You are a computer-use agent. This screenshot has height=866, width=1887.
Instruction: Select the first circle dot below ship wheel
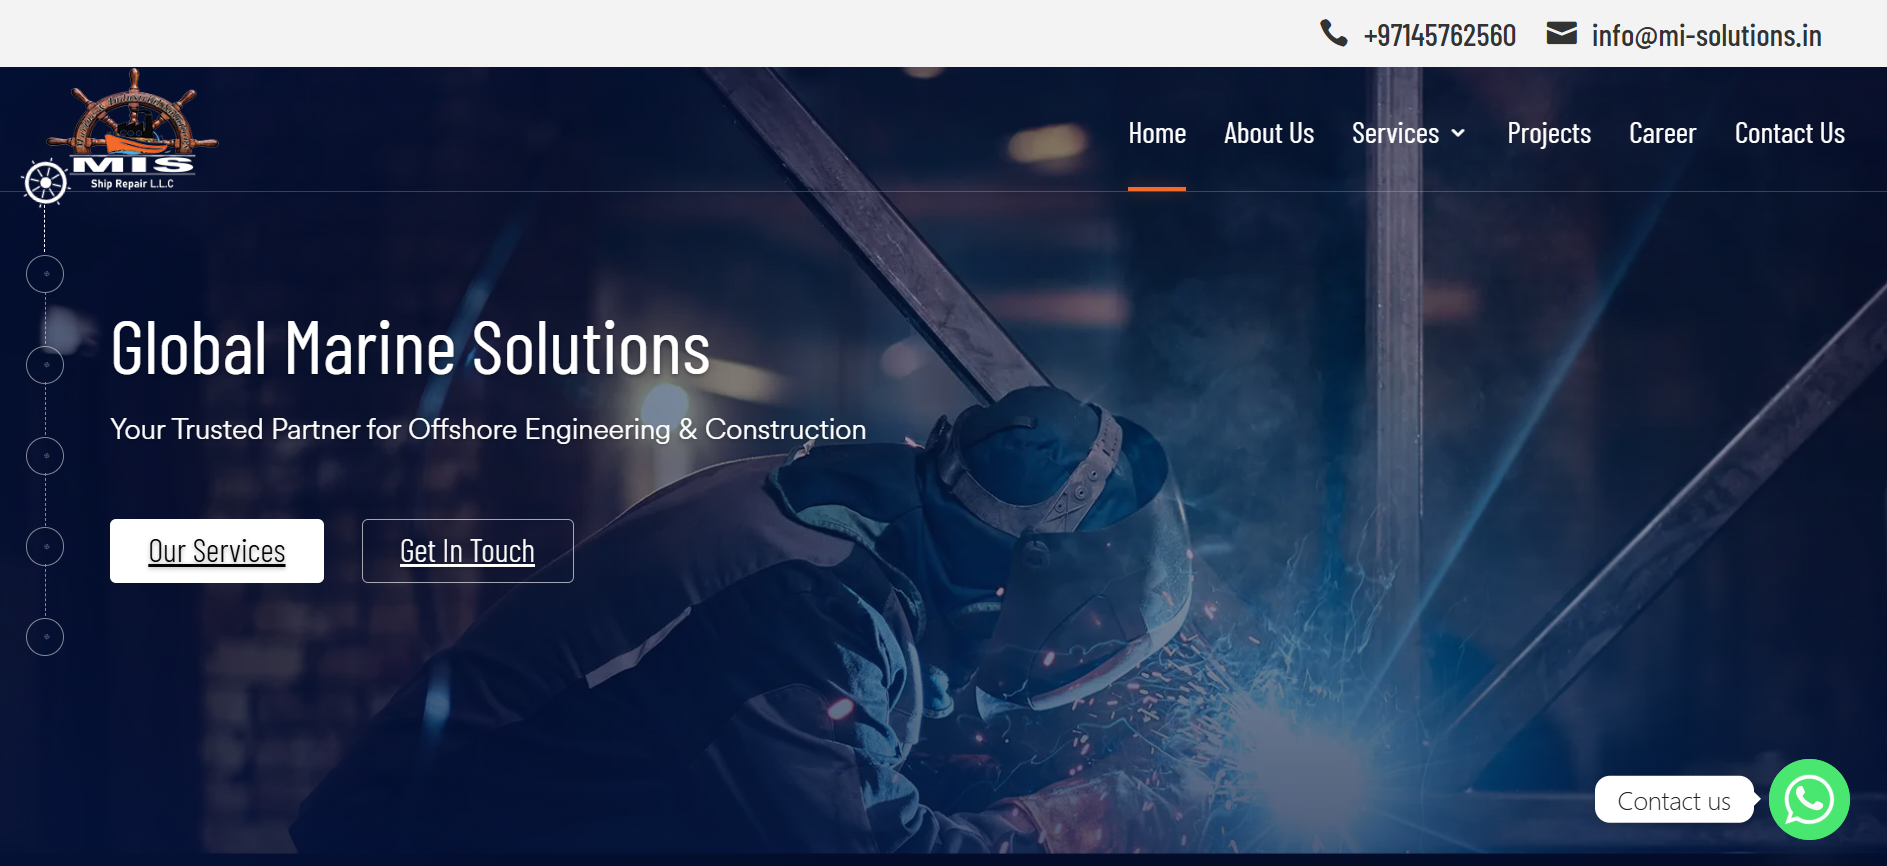click(x=45, y=274)
